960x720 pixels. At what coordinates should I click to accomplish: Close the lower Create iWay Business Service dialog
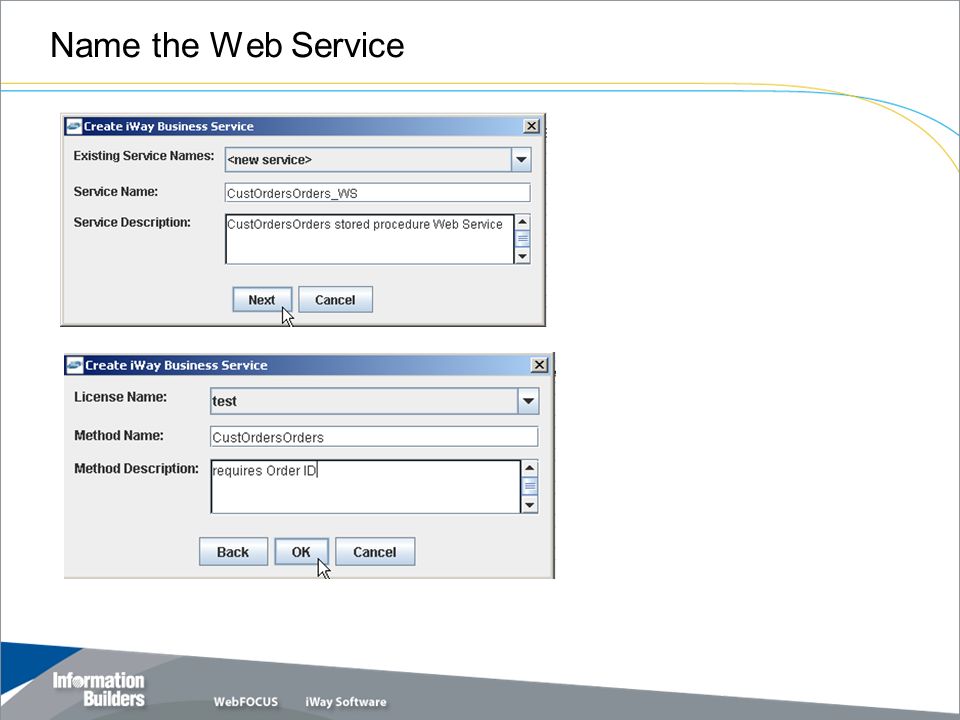pos(539,365)
